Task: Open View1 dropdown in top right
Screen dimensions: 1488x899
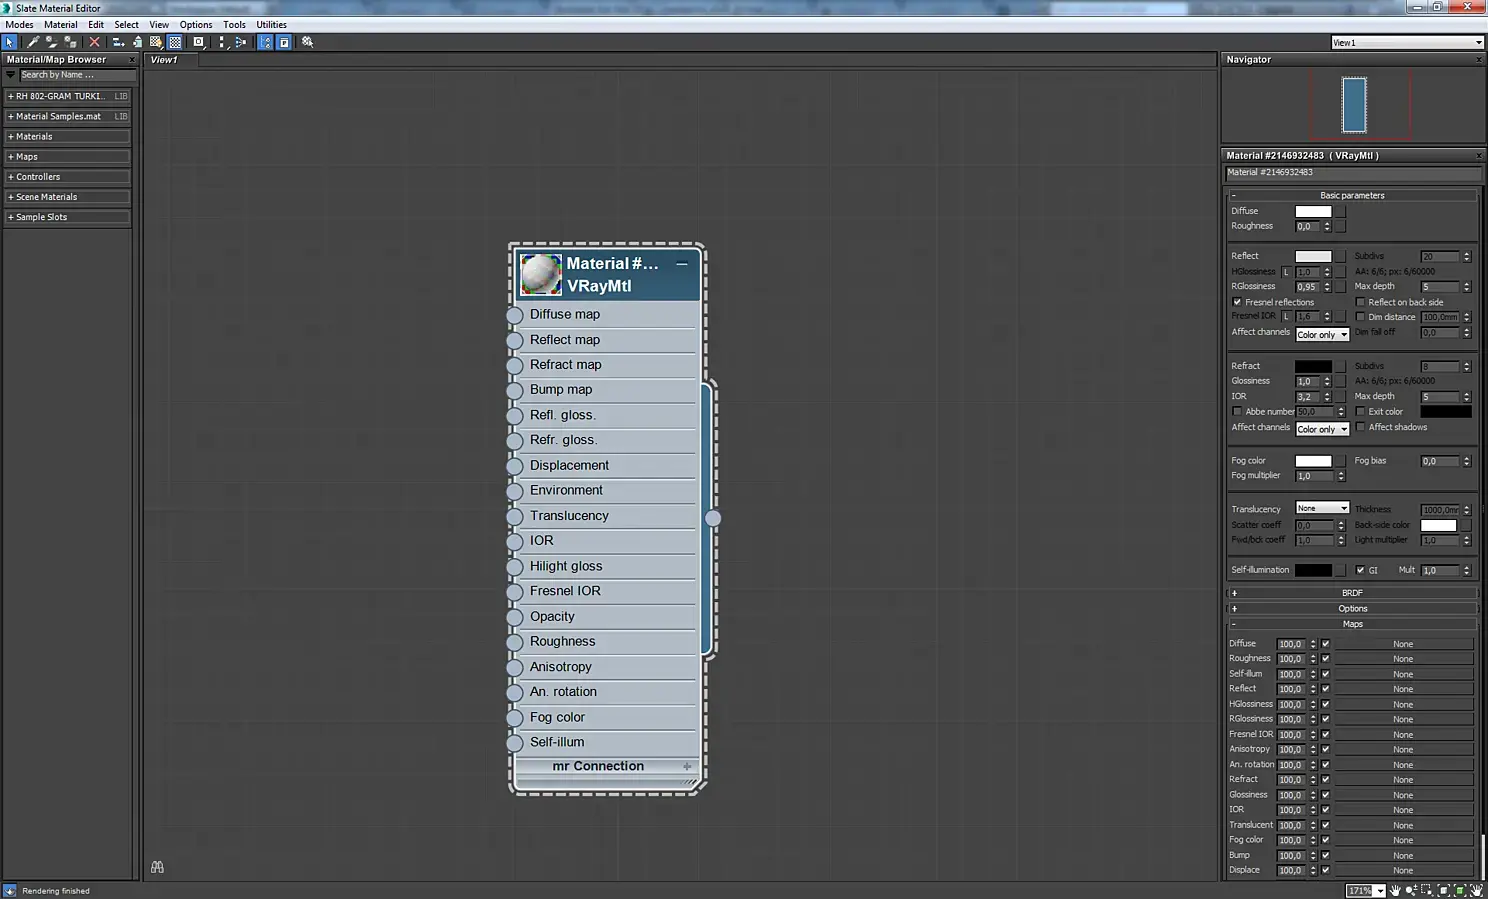Action: coord(1407,42)
